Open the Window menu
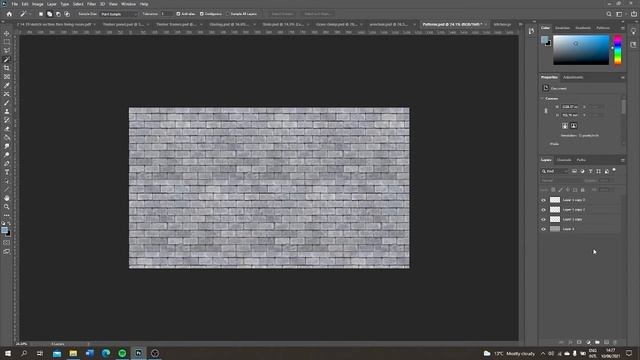 click(x=128, y=4)
